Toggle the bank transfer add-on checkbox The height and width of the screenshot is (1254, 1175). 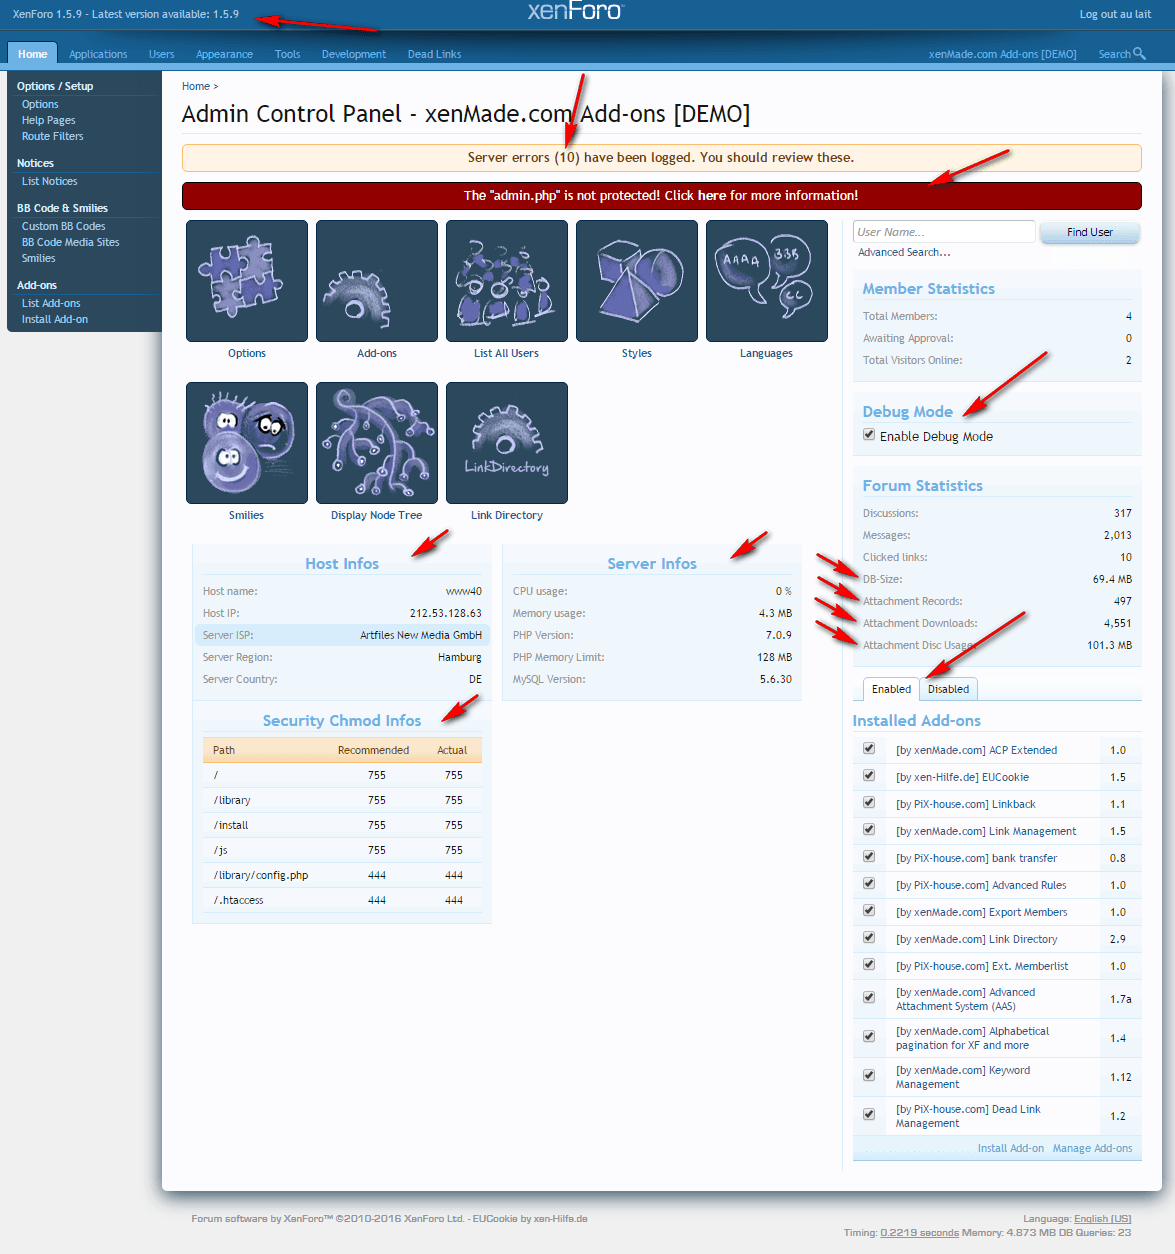(869, 857)
